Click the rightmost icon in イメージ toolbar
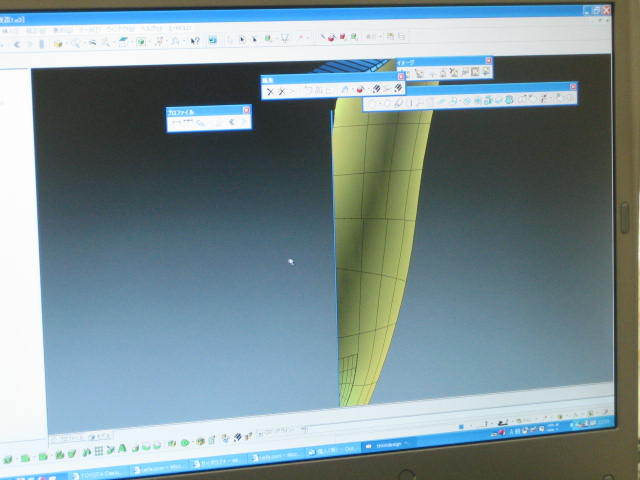 [485, 72]
